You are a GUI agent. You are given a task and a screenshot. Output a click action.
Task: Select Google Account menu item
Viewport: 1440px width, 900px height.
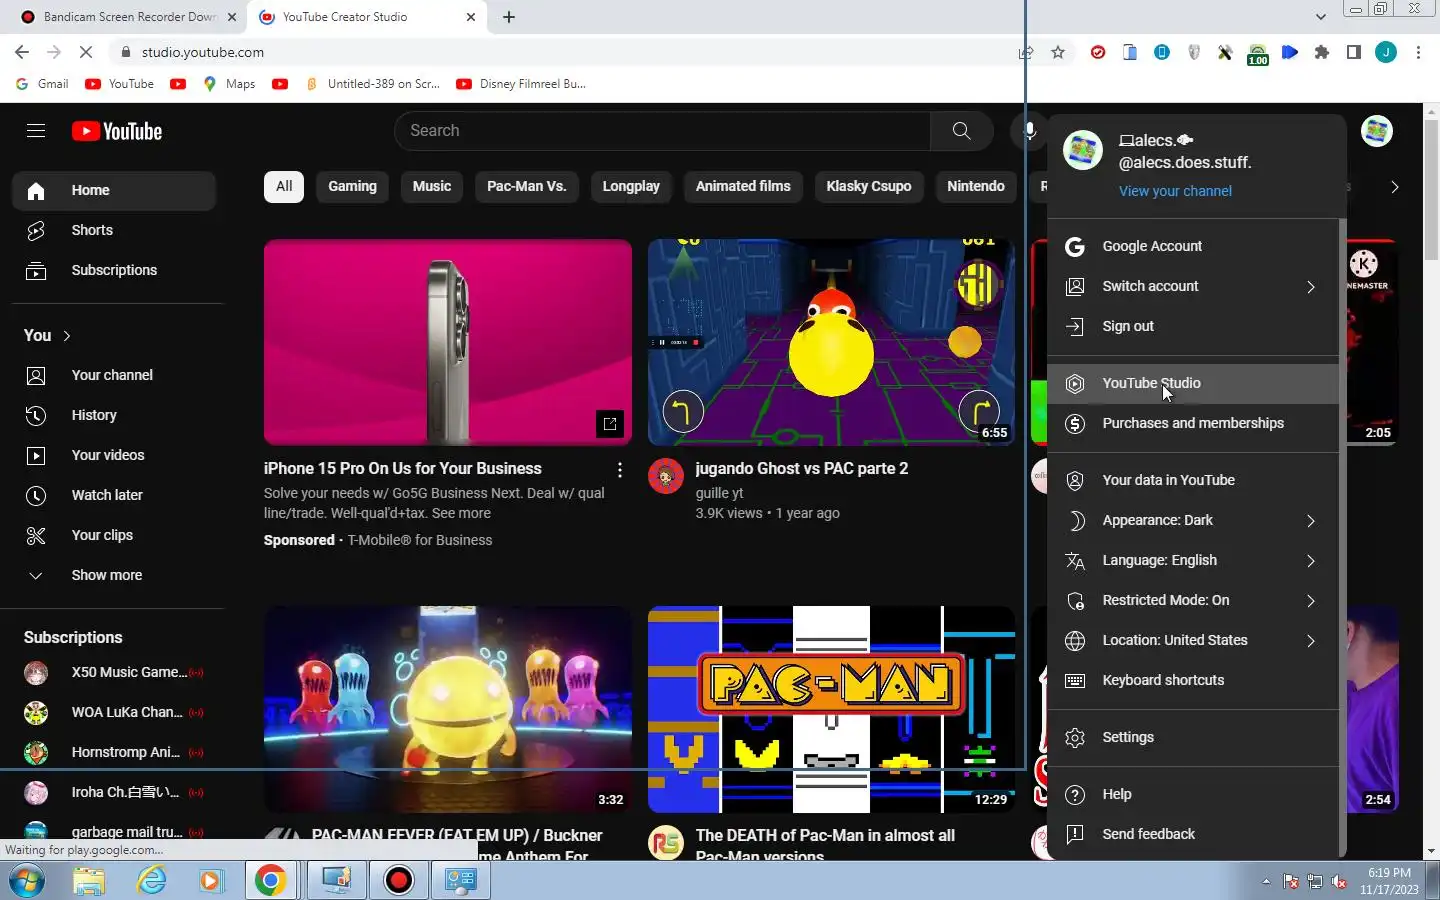[x=1193, y=246]
